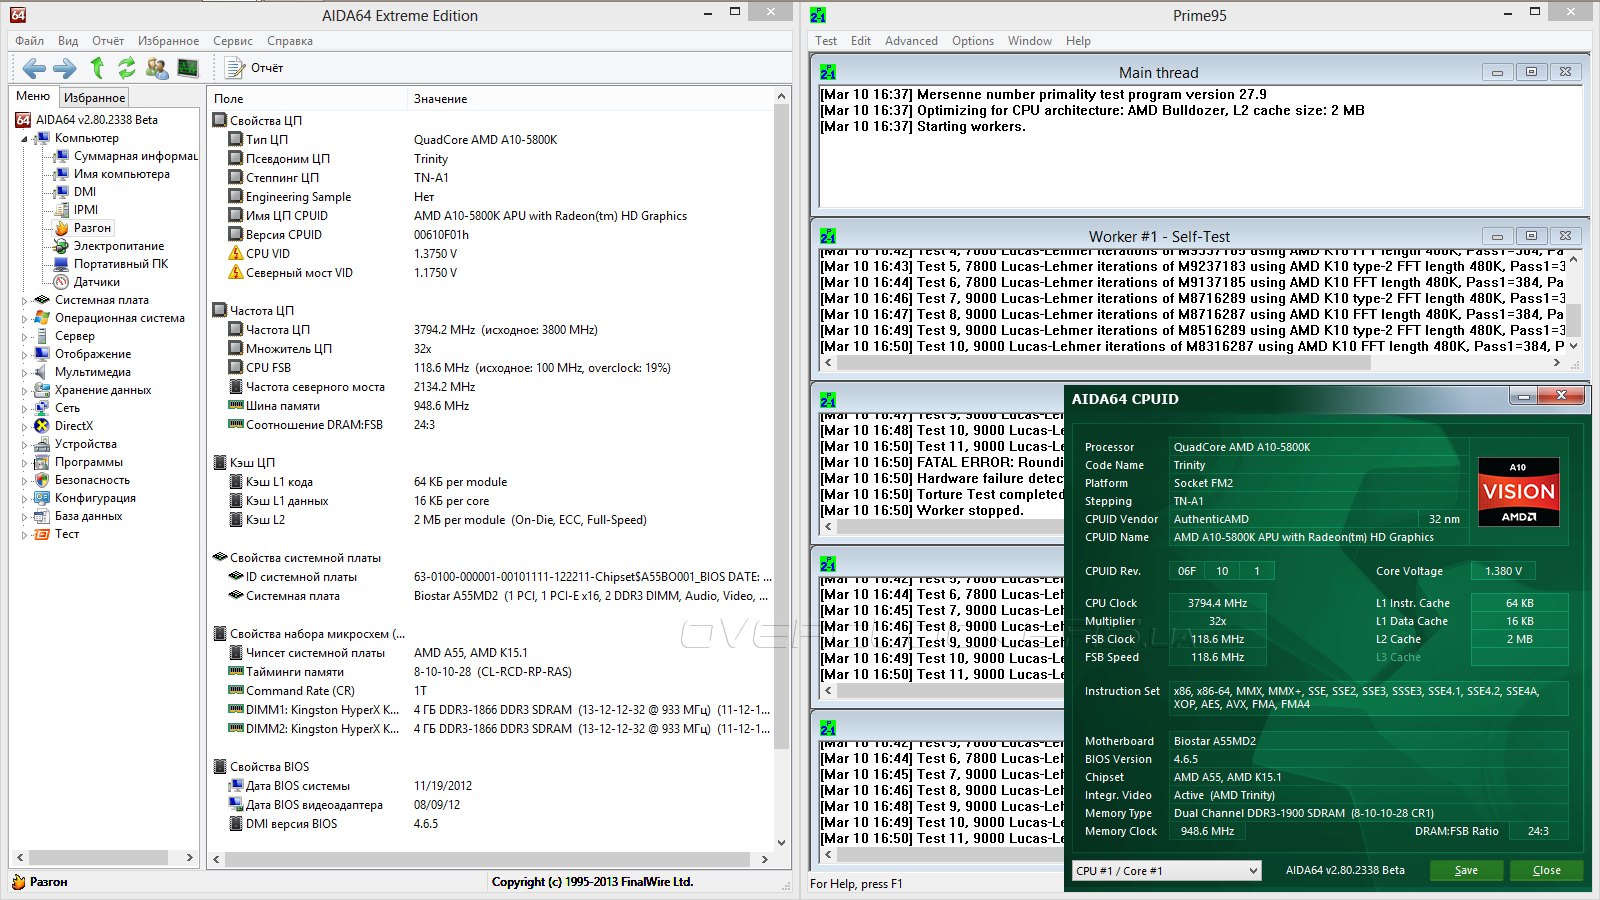Click the Значение column header
Image resolution: width=1600 pixels, height=900 pixels.
(x=441, y=99)
